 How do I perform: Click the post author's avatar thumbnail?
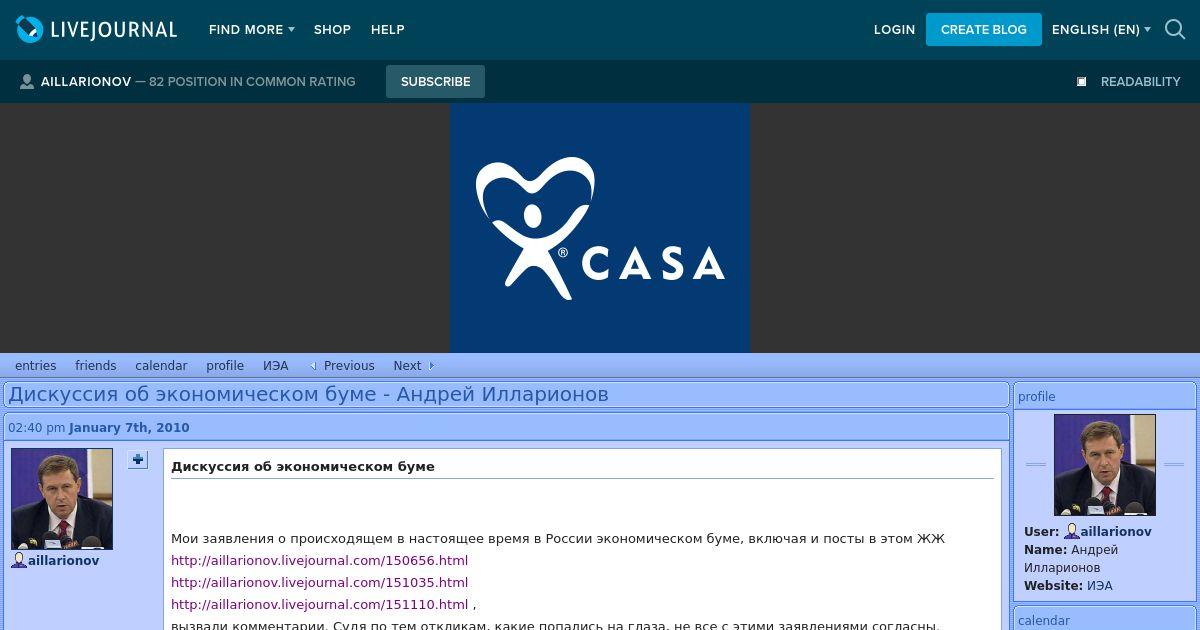[62, 499]
